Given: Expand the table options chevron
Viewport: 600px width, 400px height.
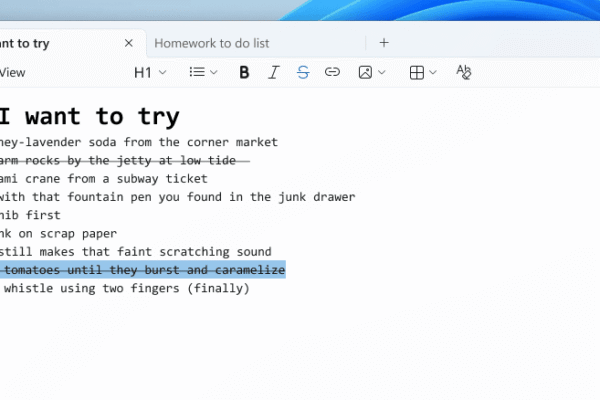Looking at the screenshot, I should pyautogui.click(x=435, y=72).
